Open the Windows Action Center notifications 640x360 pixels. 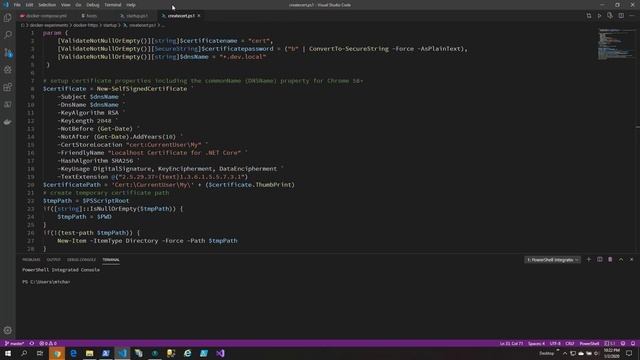[x=629, y=353]
